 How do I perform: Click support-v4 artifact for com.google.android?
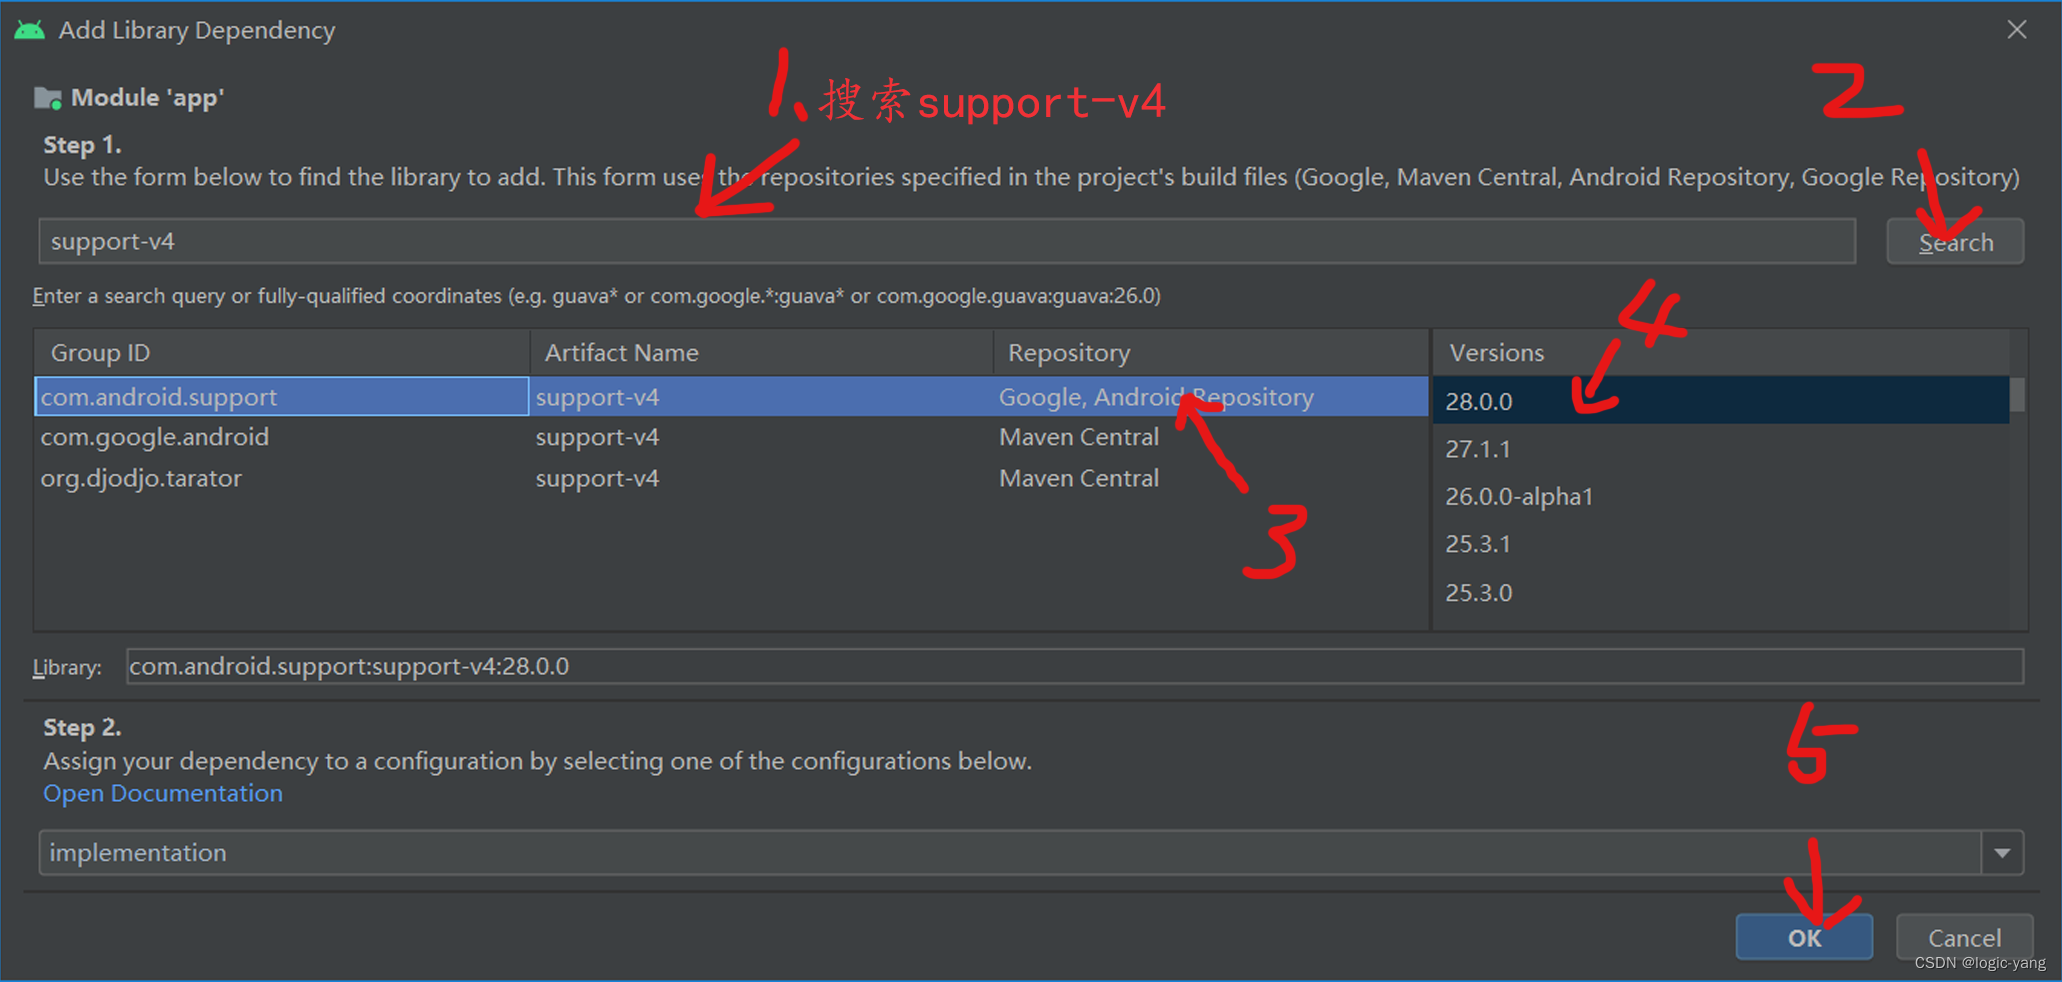[x=597, y=437]
